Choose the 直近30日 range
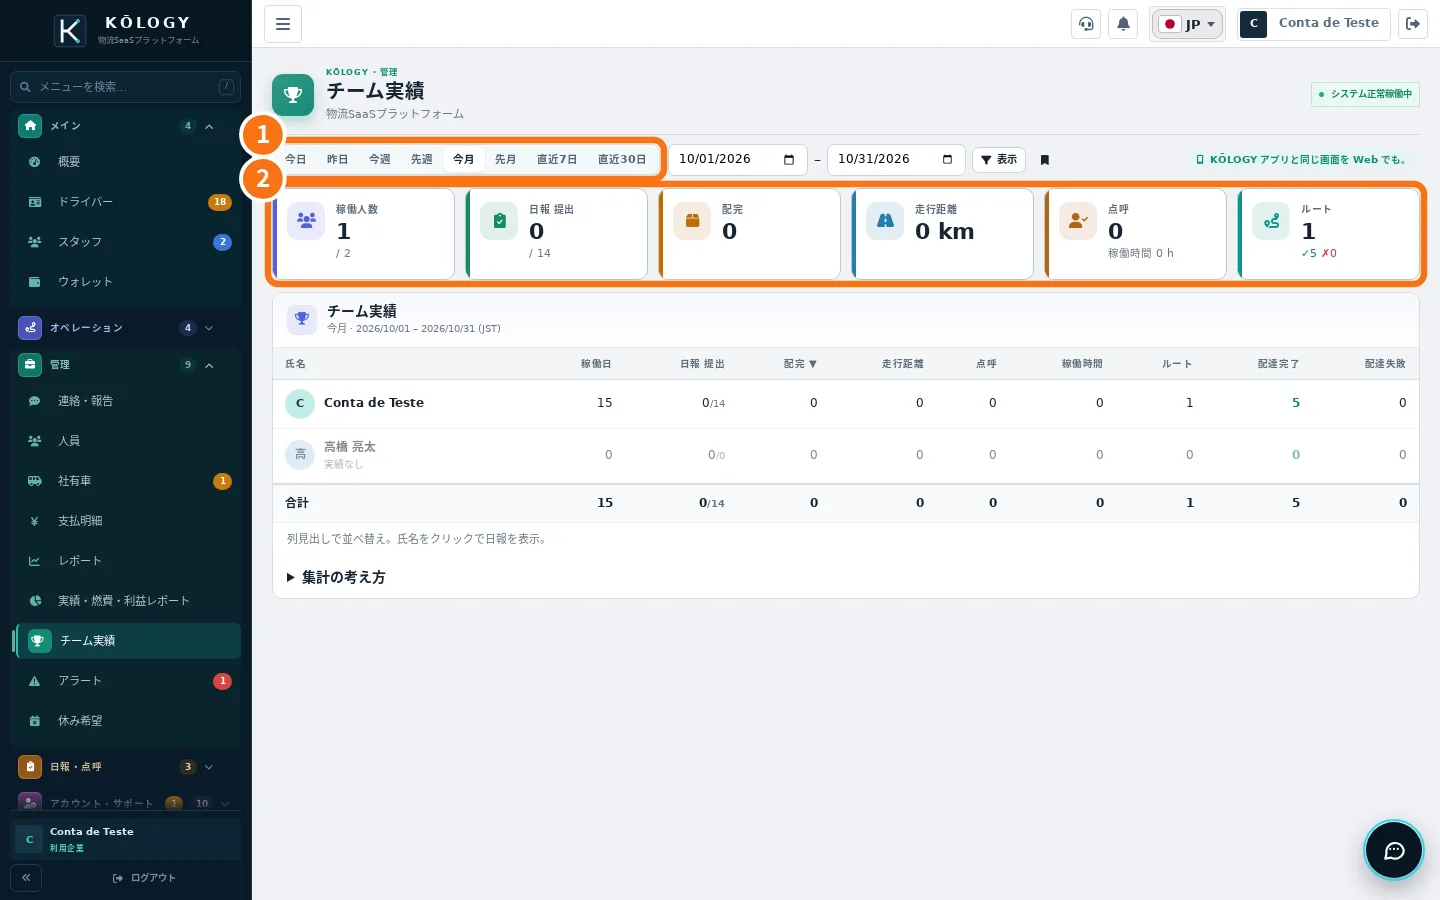 [622, 160]
